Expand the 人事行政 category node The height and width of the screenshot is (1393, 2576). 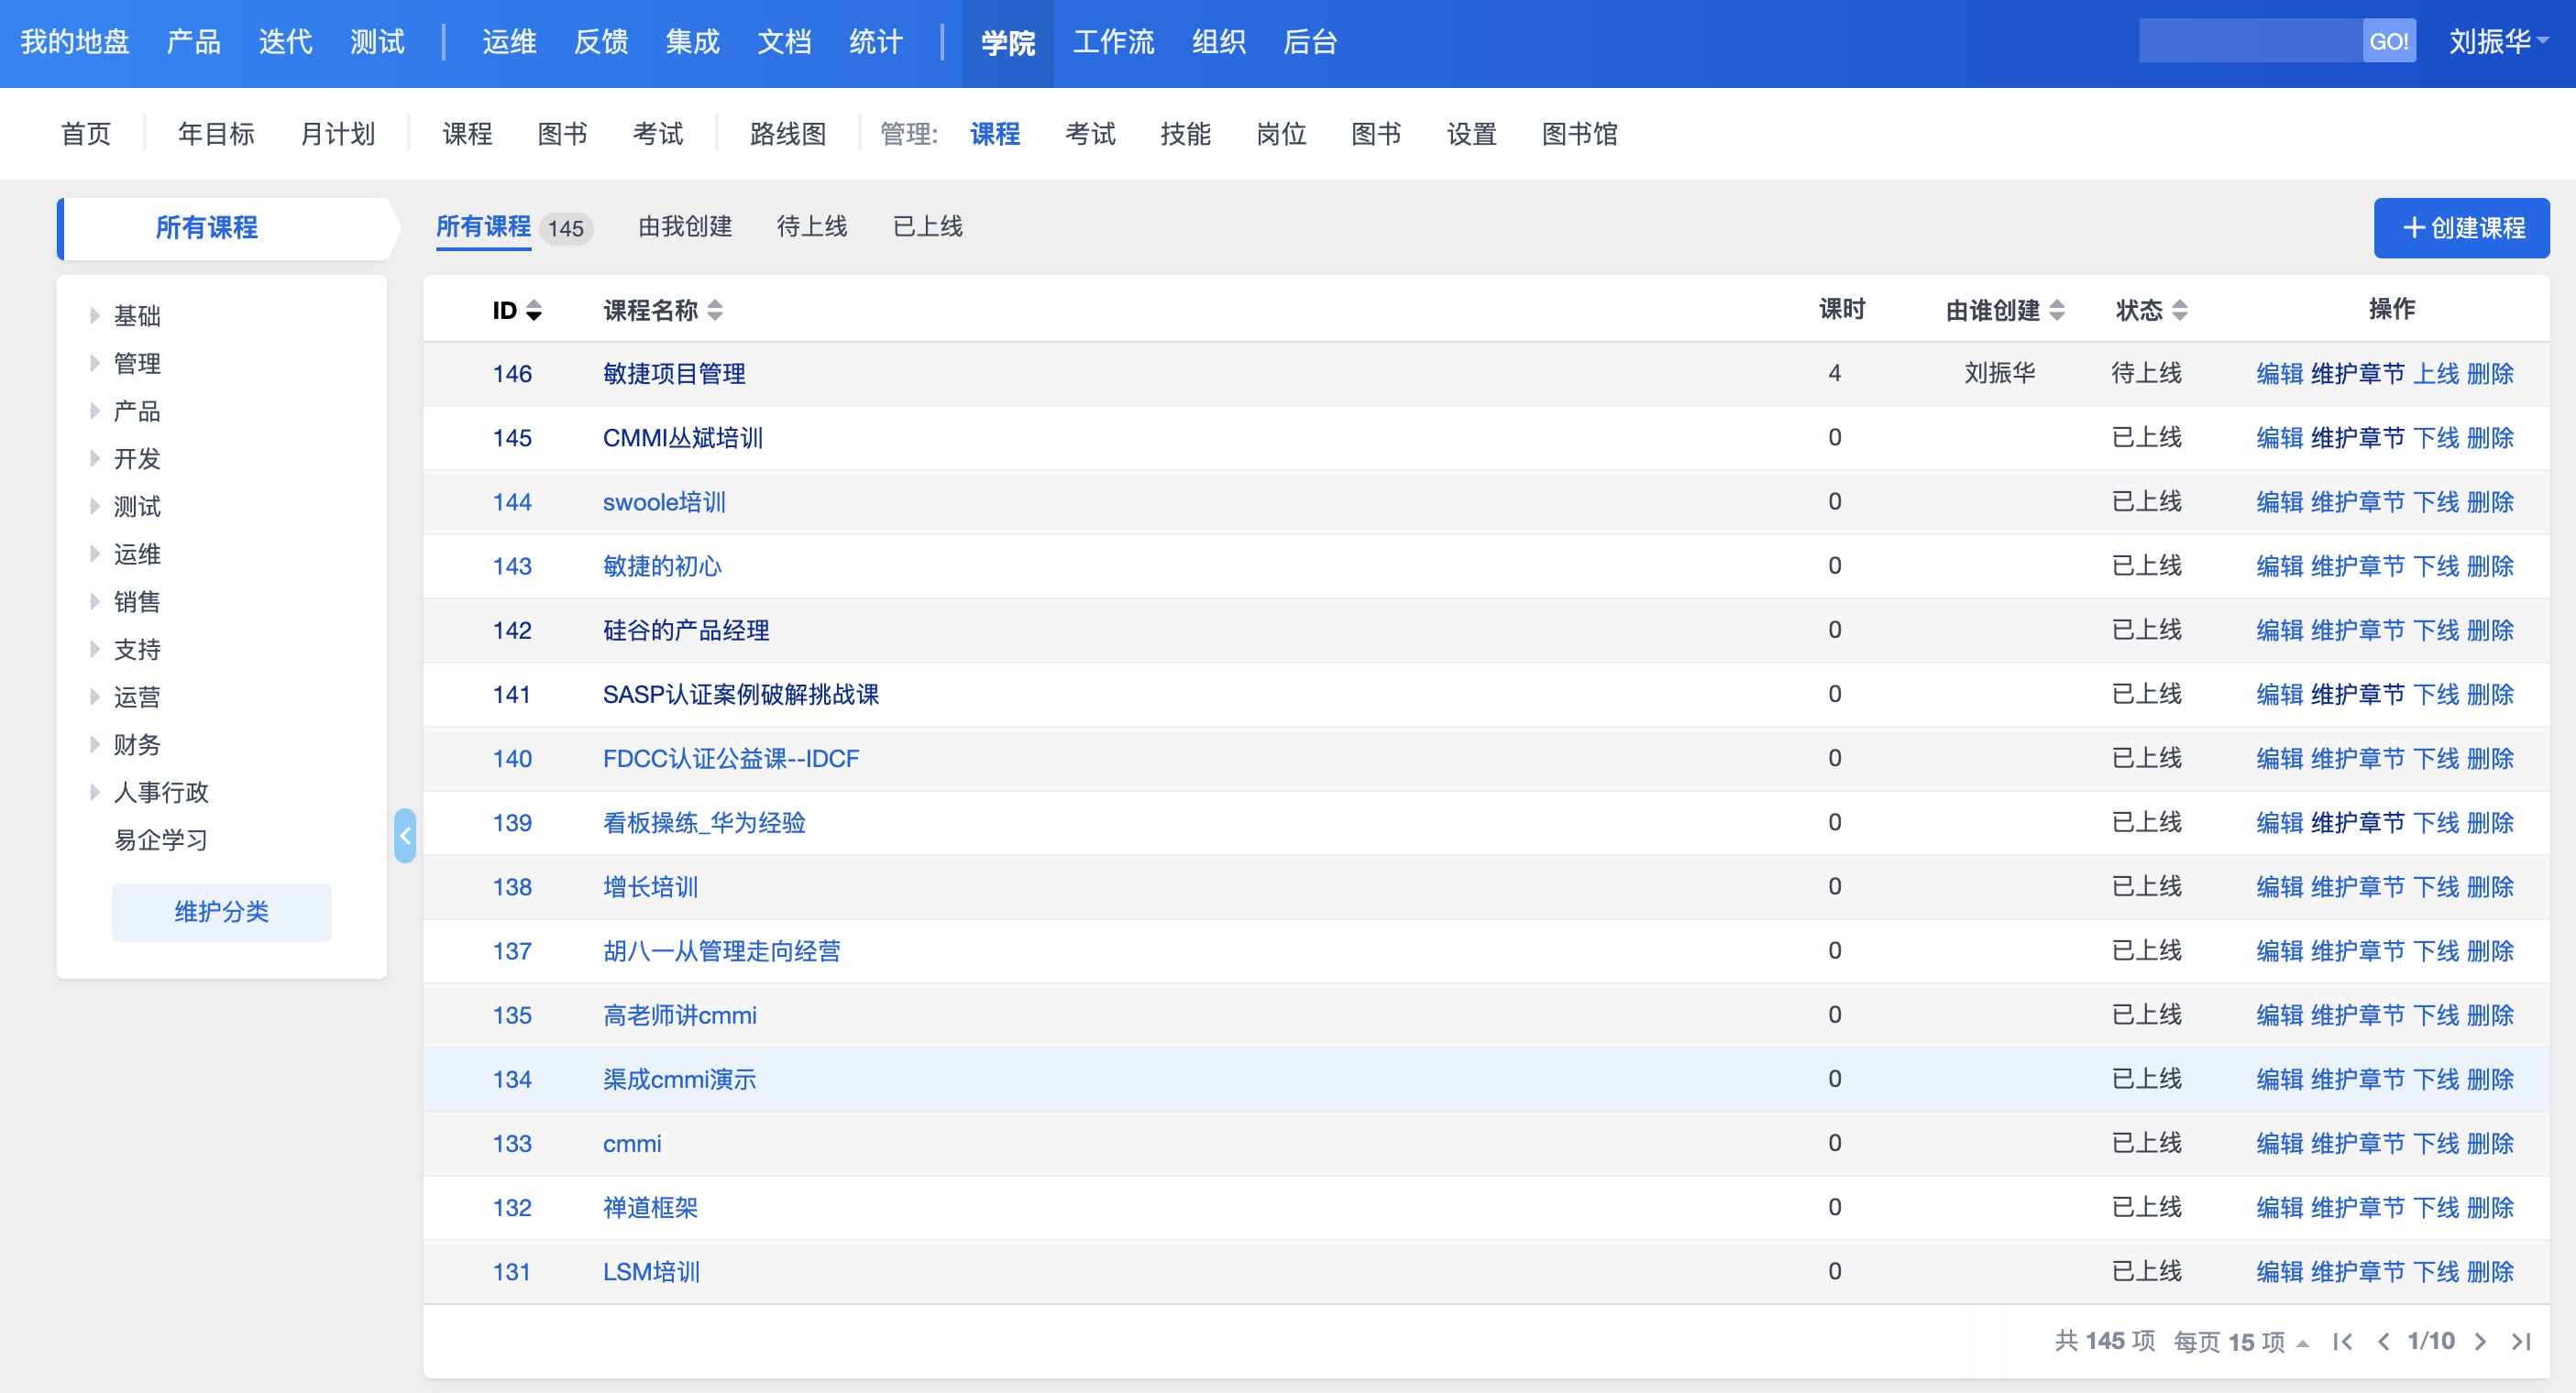coord(95,792)
